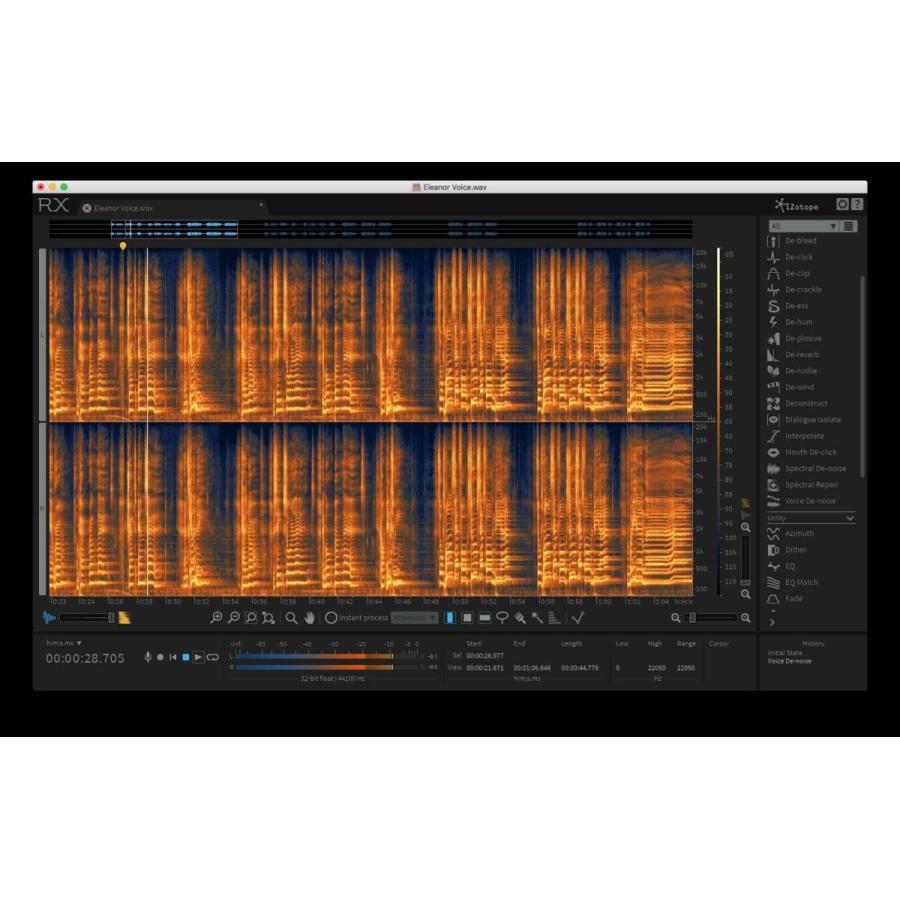The height and width of the screenshot is (900, 900).
Task: Open the De-click module
Action: coord(790,257)
